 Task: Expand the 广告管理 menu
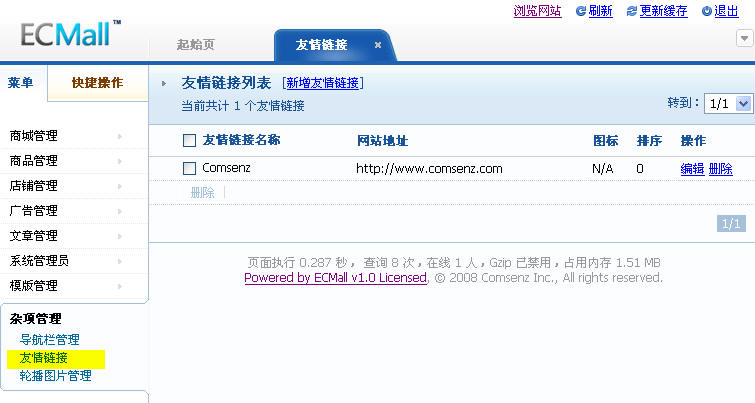point(66,211)
